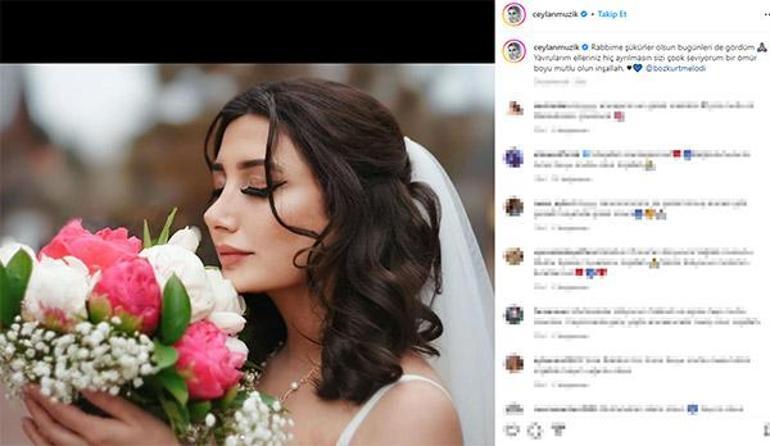Open the avatar beside the caption text
This screenshot has height=446, width=770.
(x=514, y=51)
